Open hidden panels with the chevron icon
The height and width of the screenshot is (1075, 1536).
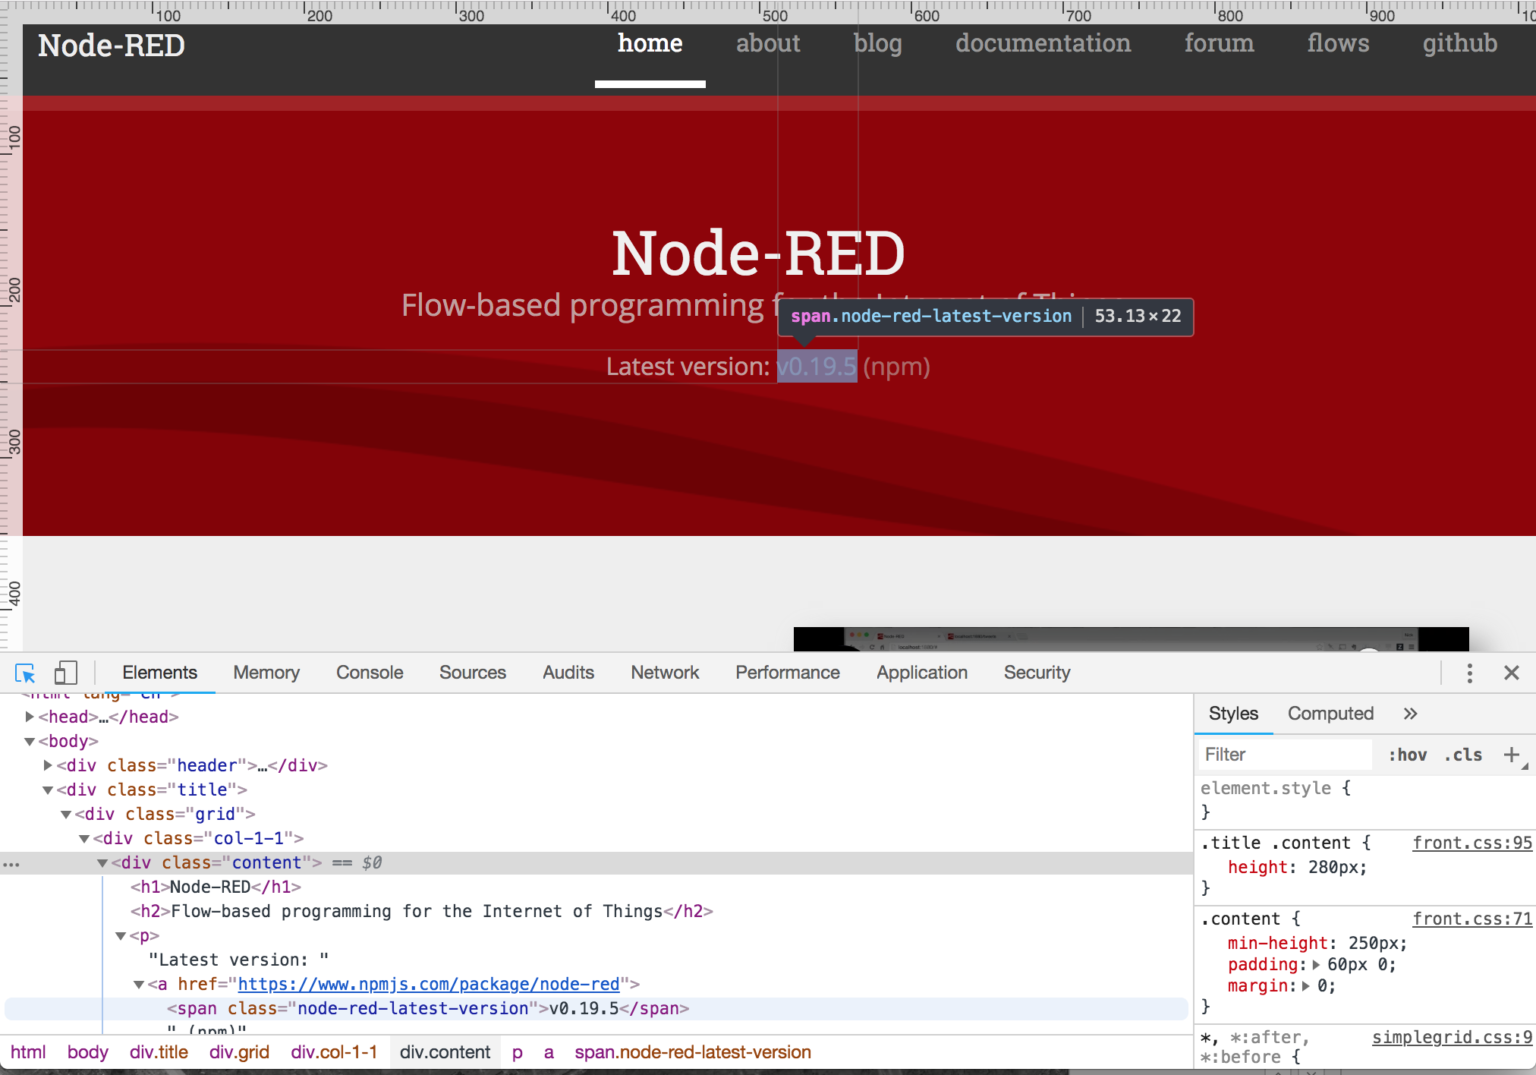tap(1410, 713)
